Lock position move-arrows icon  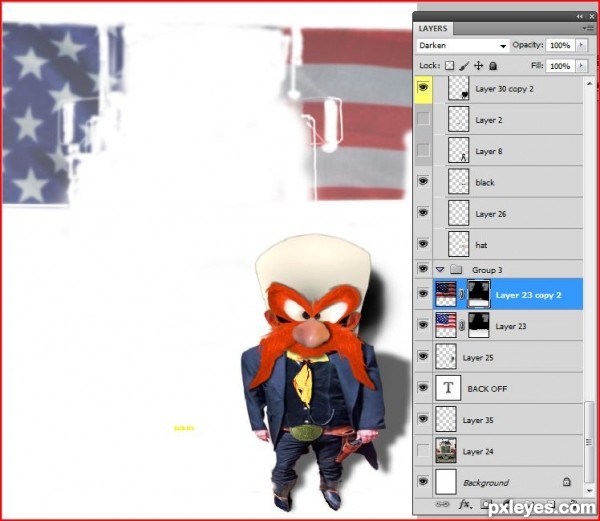(478, 66)
